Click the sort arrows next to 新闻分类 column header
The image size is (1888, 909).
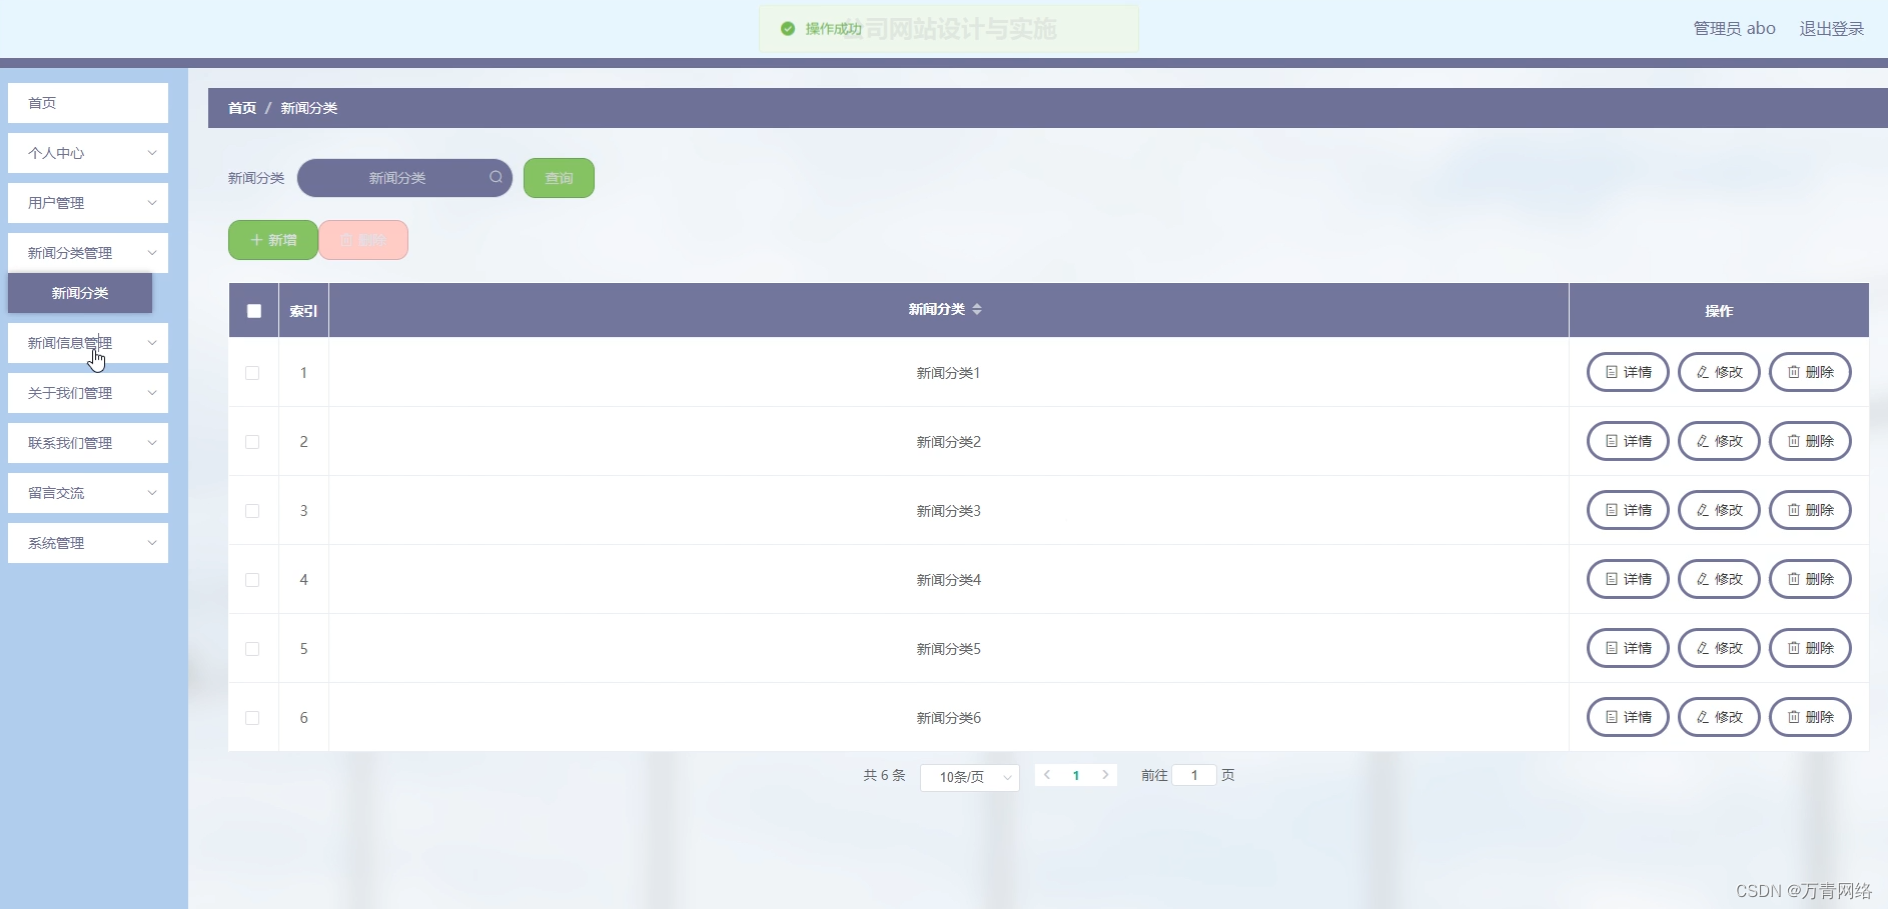click(979, 310)
